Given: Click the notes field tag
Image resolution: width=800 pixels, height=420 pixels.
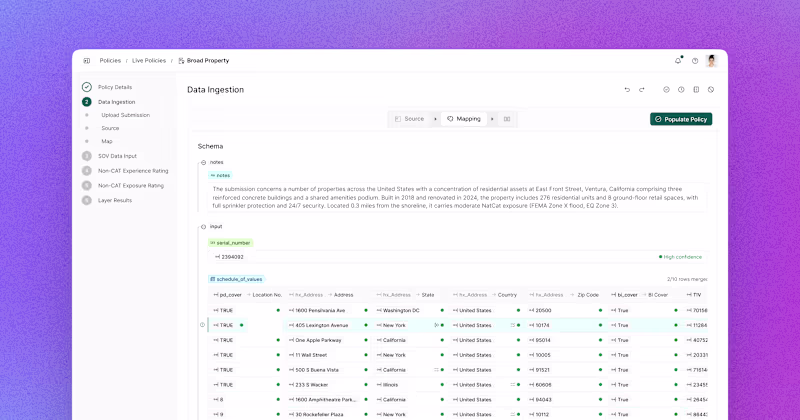Looking at the screenshot, I should [x=220, y=176].
